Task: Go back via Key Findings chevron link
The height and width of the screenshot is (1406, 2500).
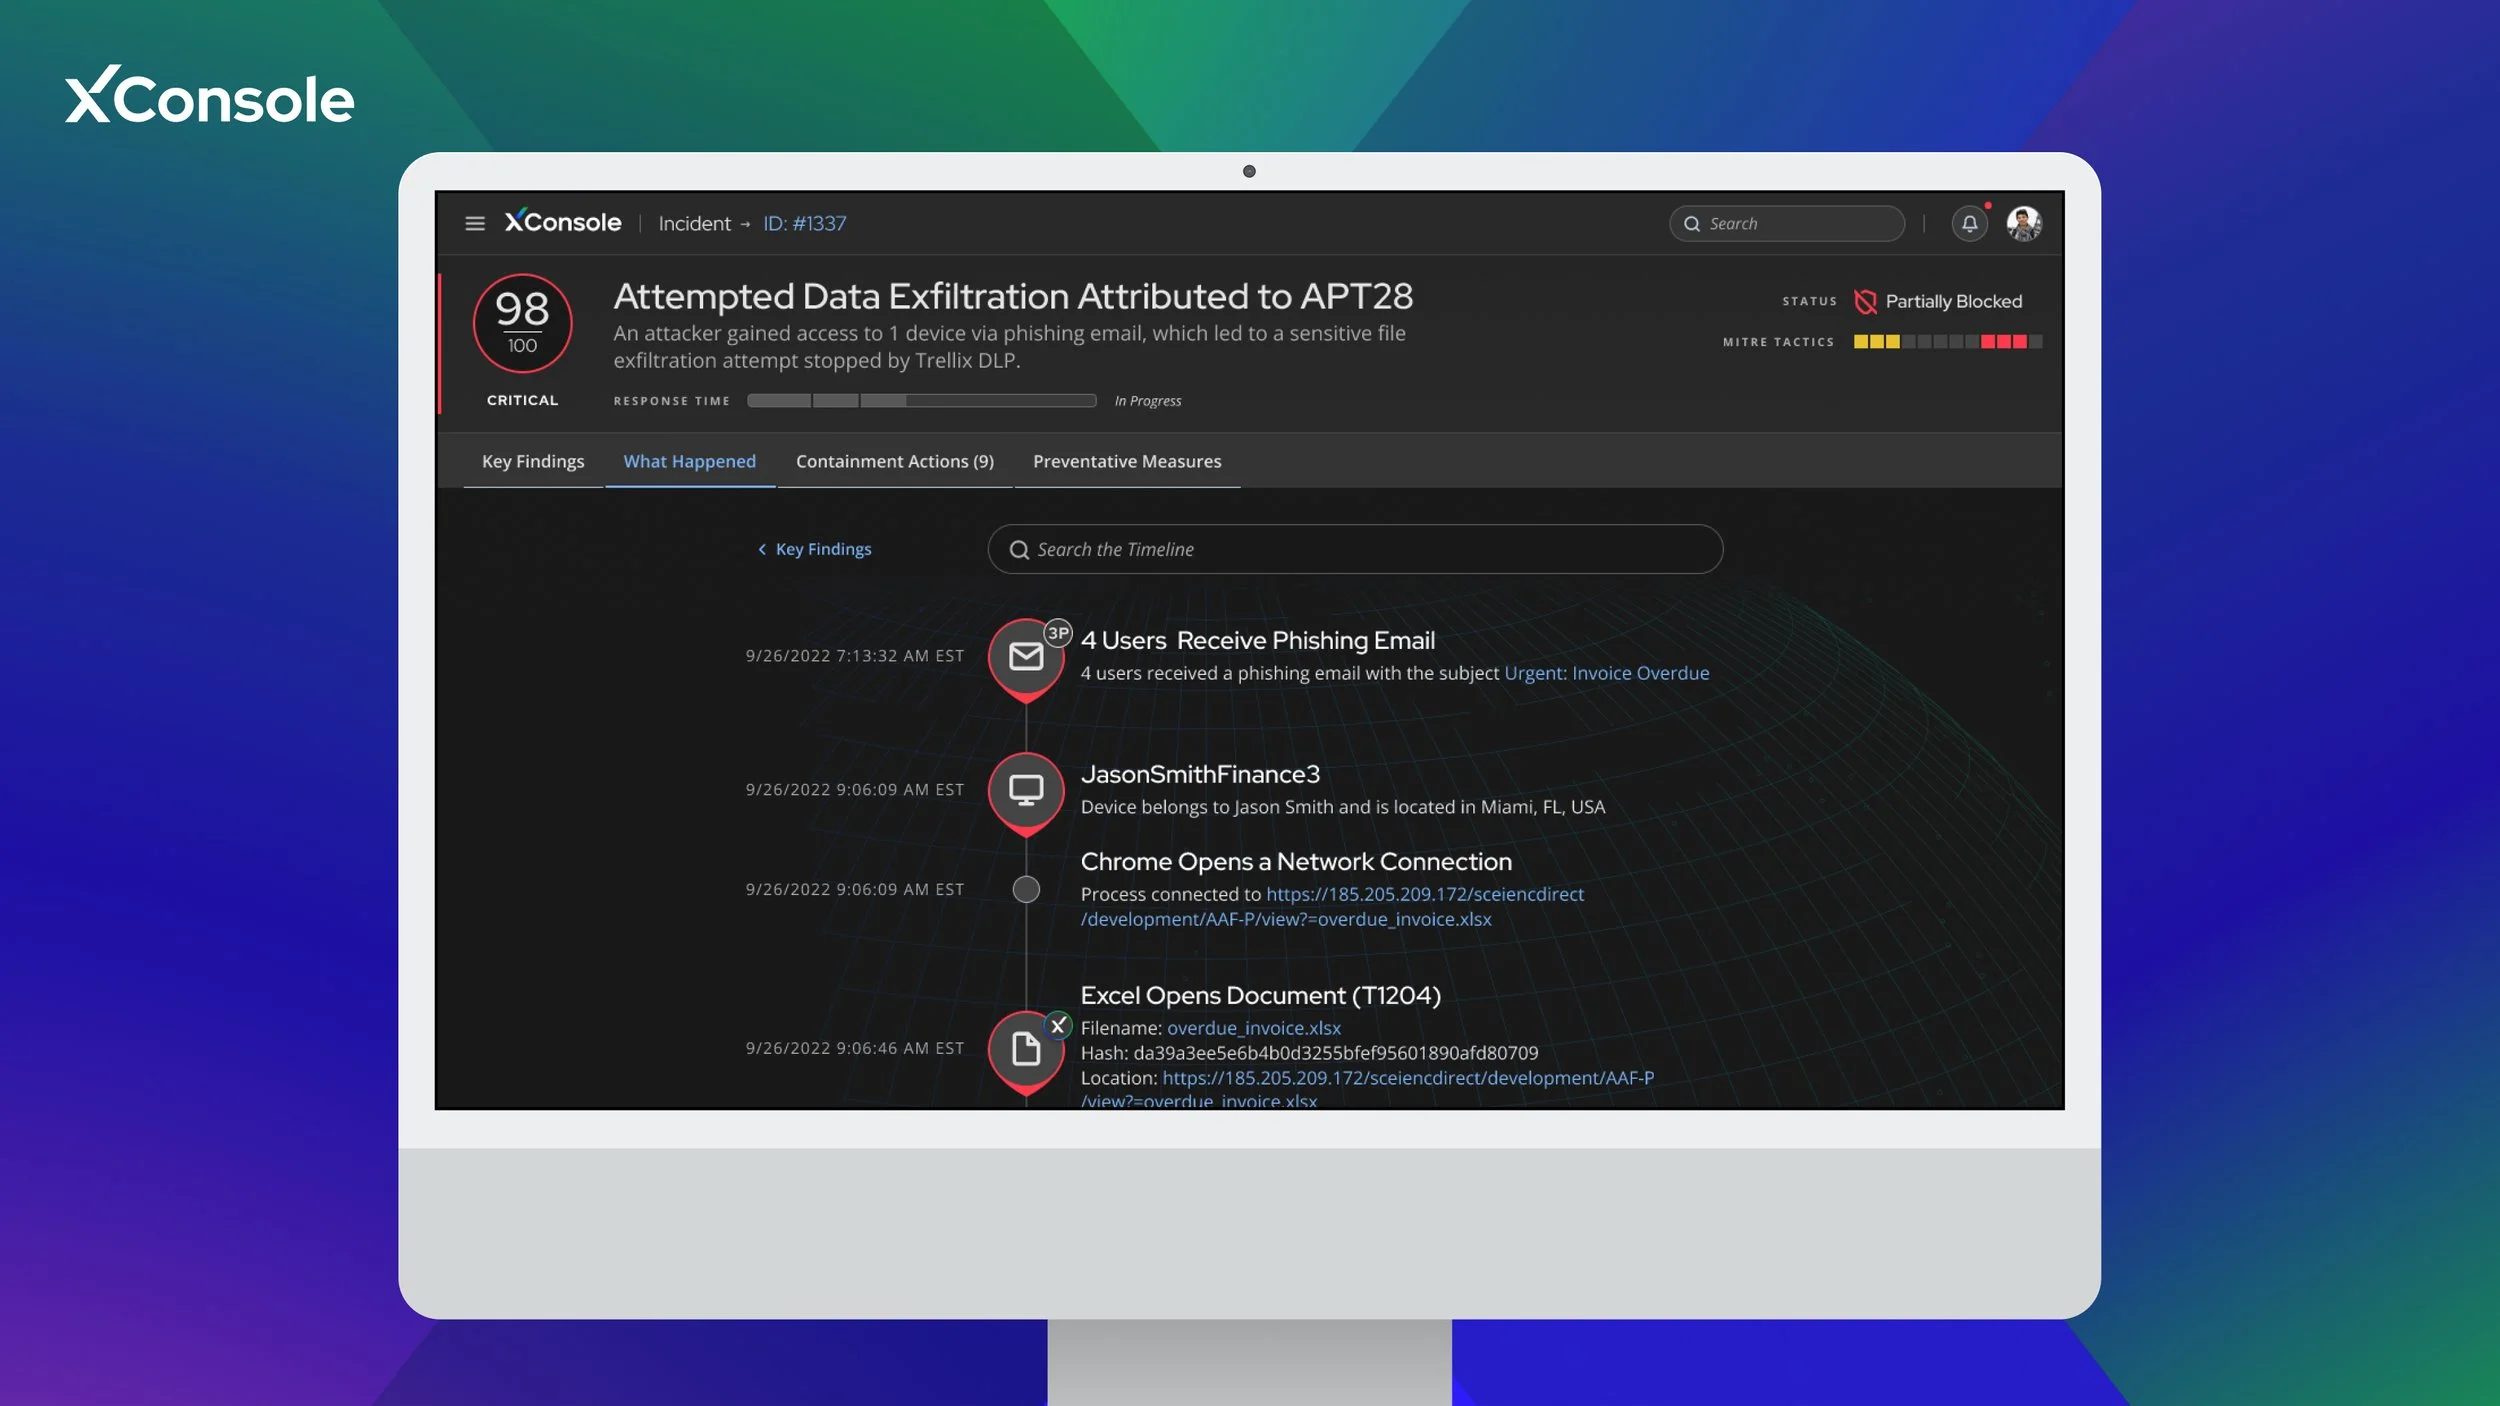Action: coord(814,549)
